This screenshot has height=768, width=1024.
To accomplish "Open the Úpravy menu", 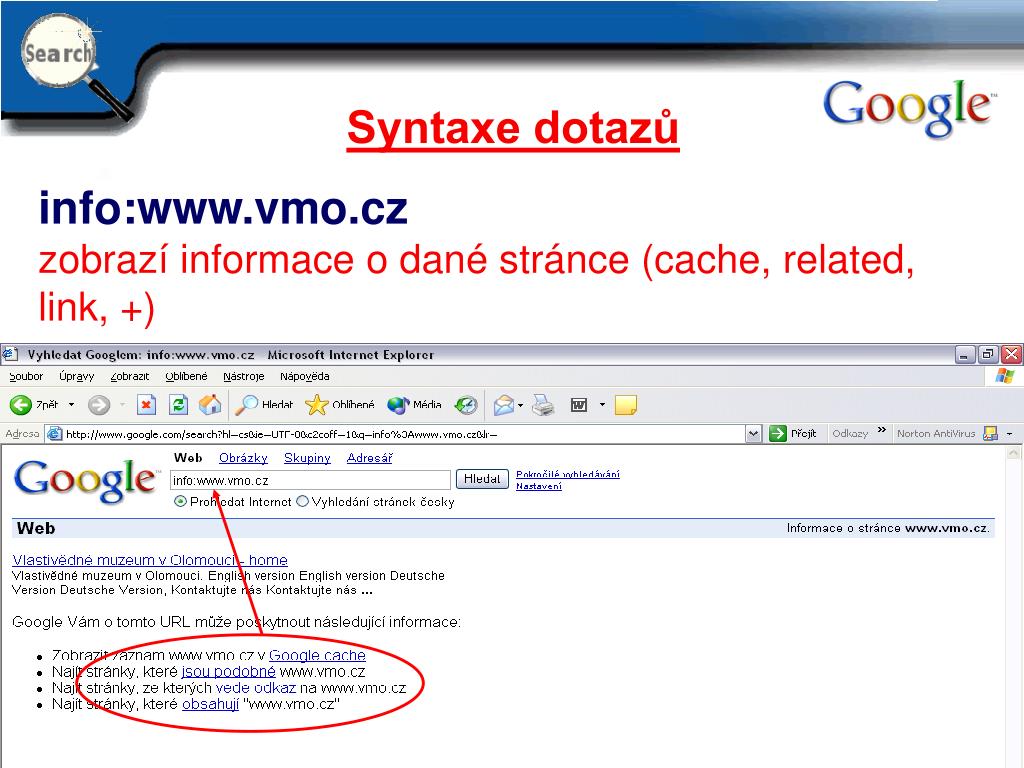I will [76, 376].
